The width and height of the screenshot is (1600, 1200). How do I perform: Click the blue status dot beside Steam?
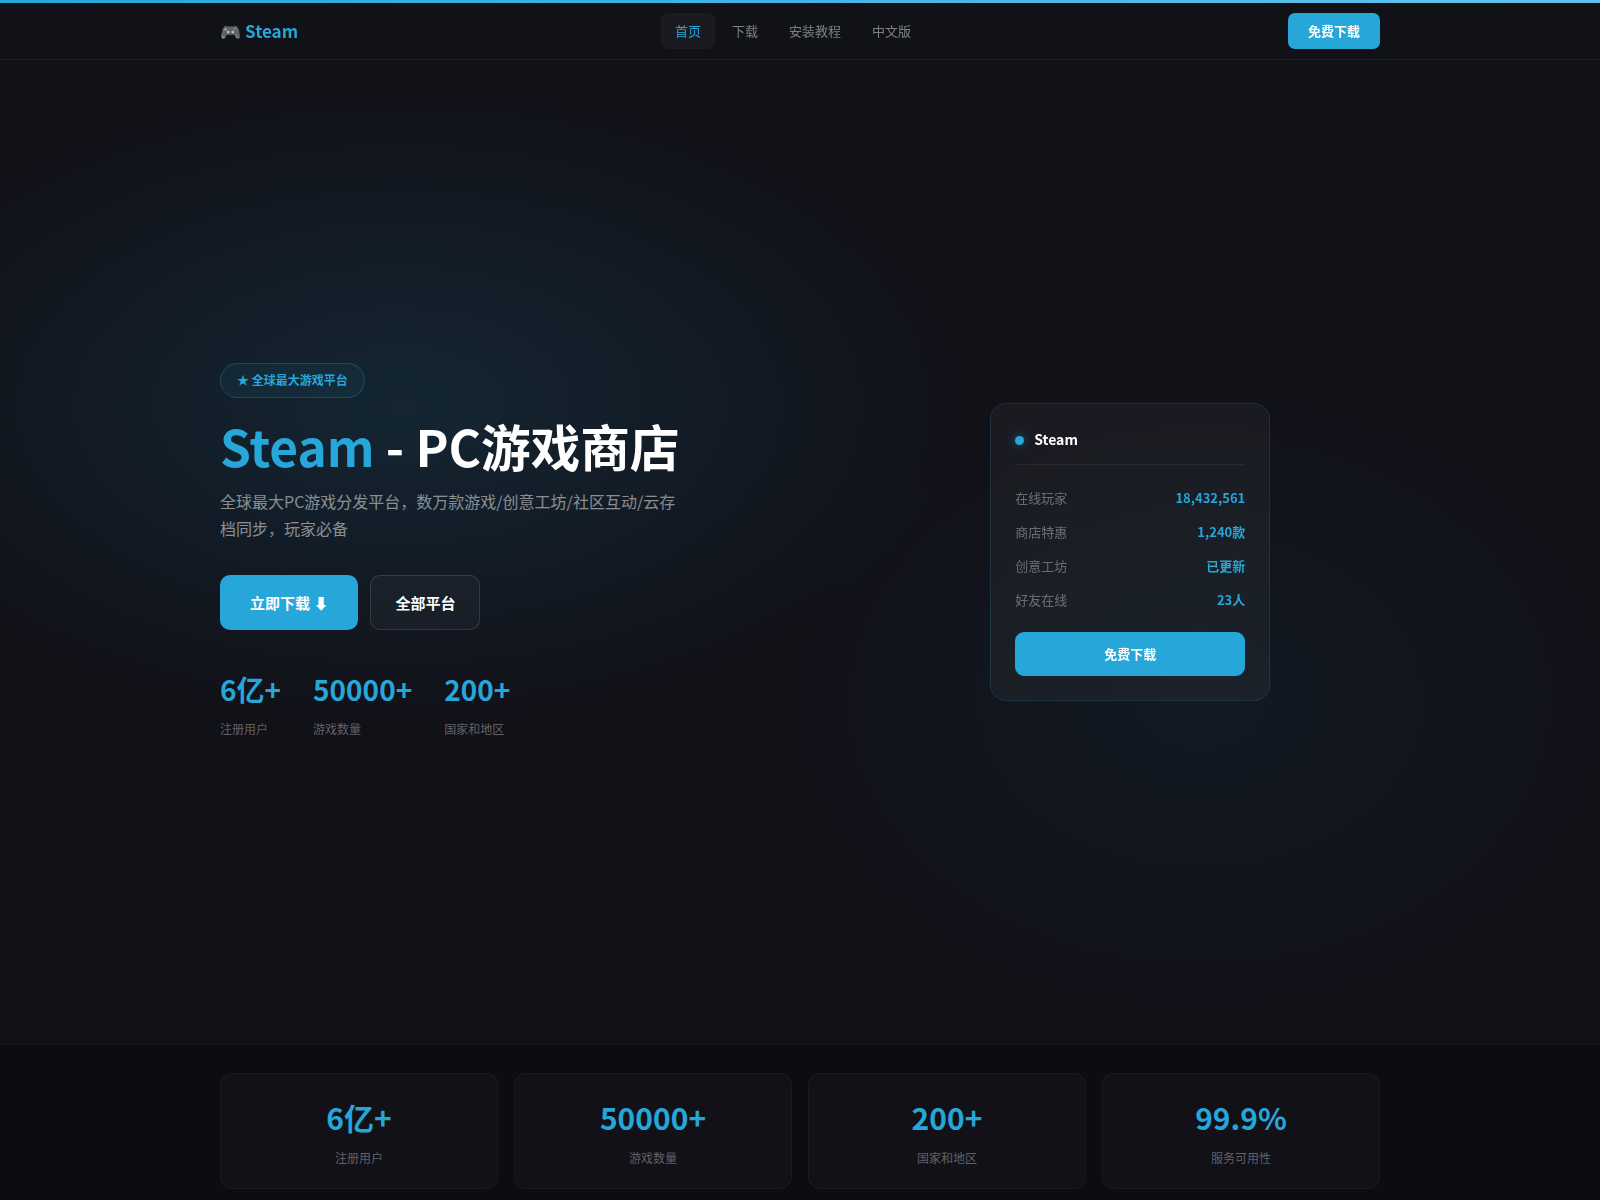pos(1019,440)
